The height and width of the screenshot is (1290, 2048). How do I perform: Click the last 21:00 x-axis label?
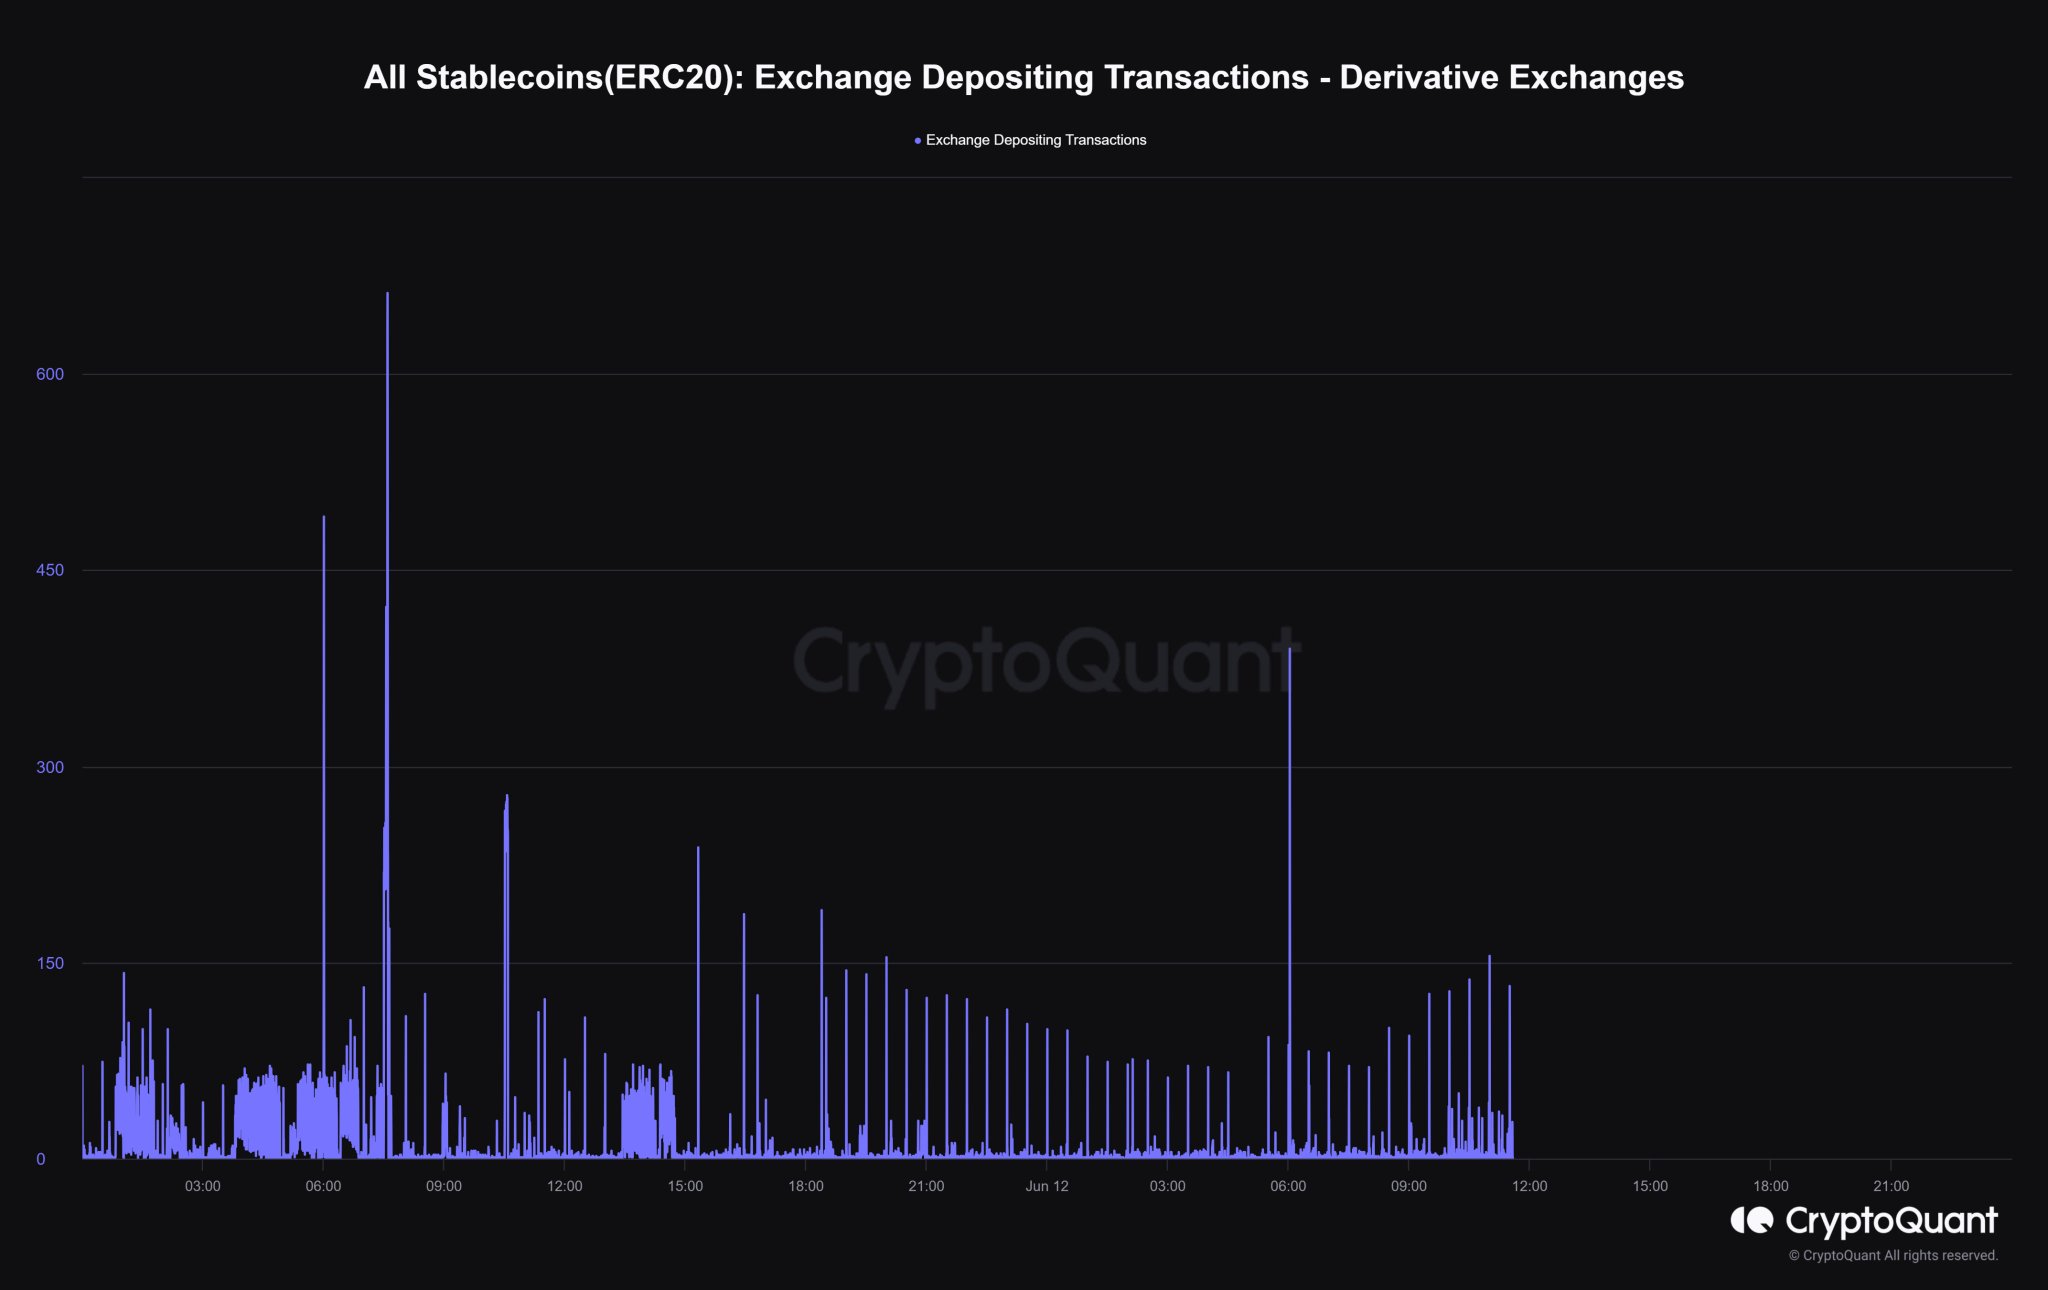coord(1891,1186)
